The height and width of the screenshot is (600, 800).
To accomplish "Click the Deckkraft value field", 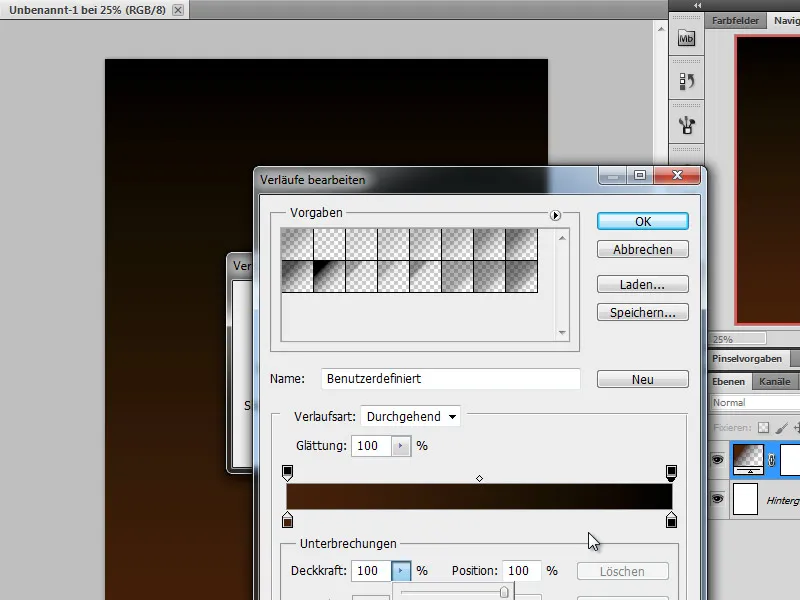I will coord(371,570).
